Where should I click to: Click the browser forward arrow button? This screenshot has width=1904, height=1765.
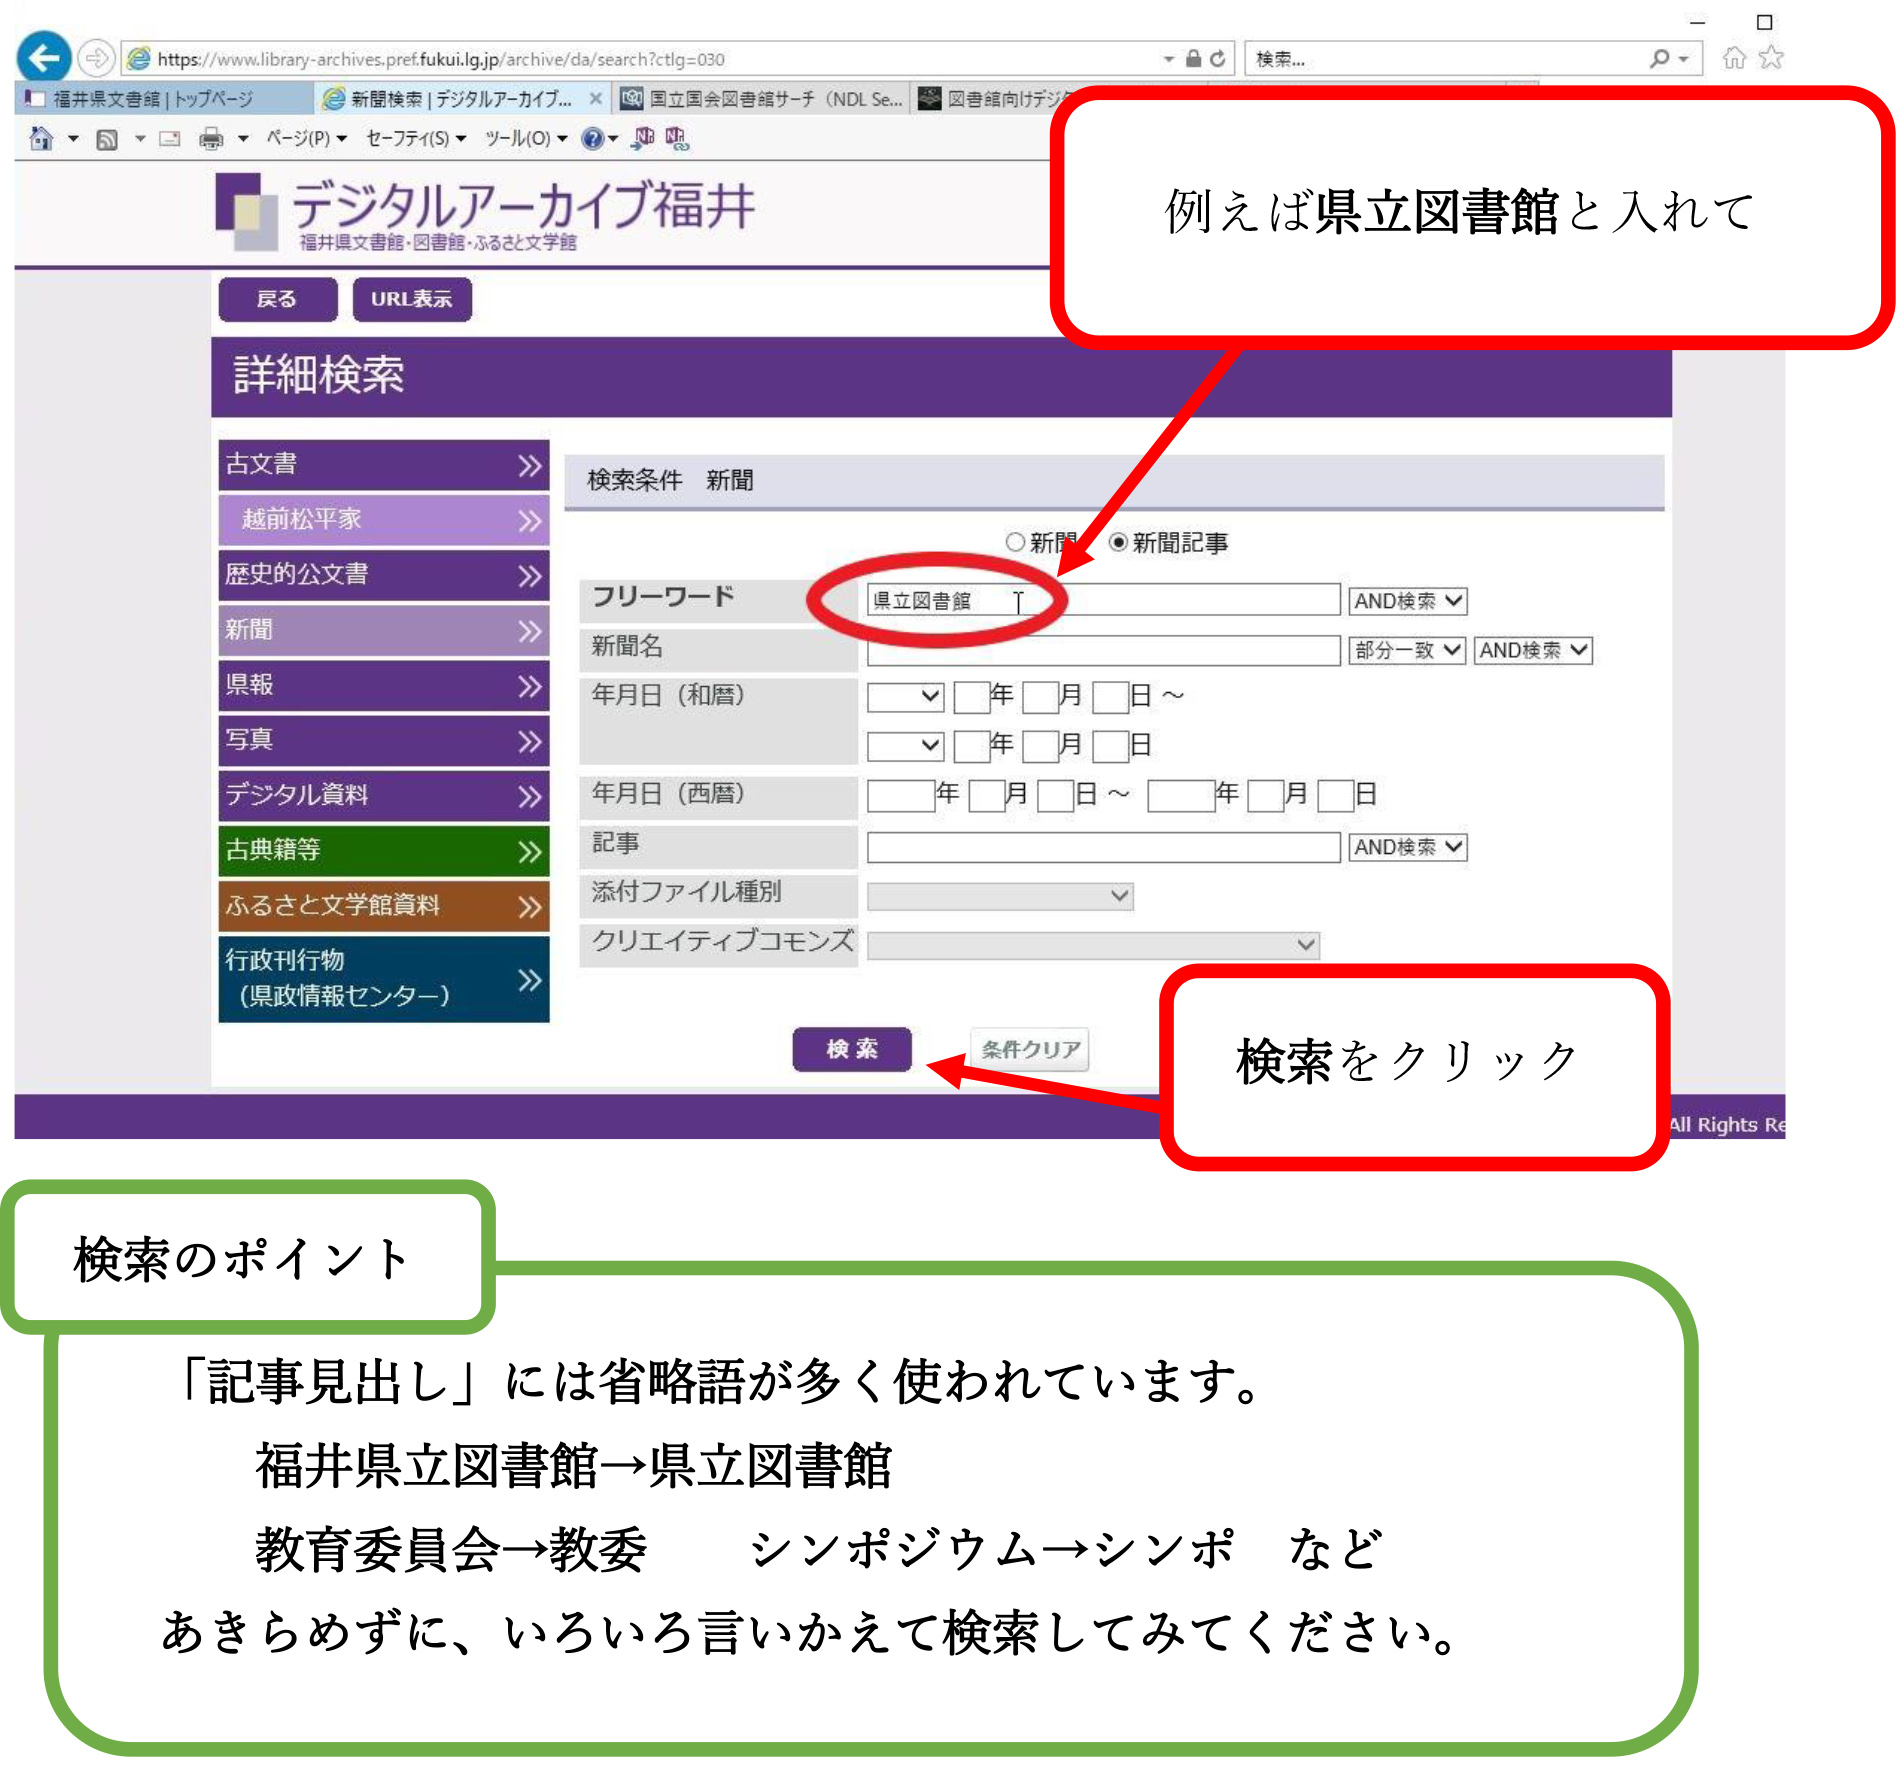(96, 58)
